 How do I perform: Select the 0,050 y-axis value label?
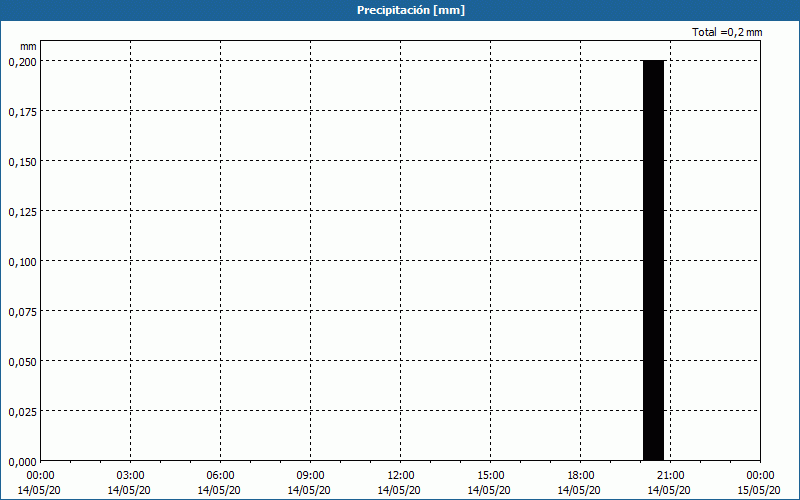[21, 361]
